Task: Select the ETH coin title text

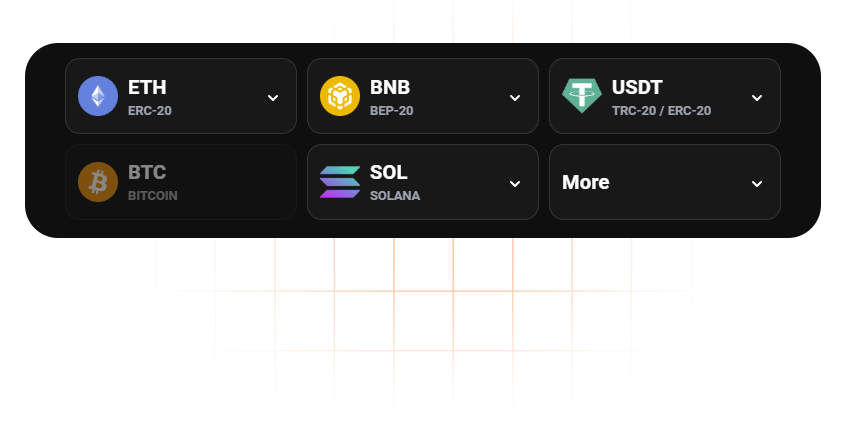Action: coord(147,87)
